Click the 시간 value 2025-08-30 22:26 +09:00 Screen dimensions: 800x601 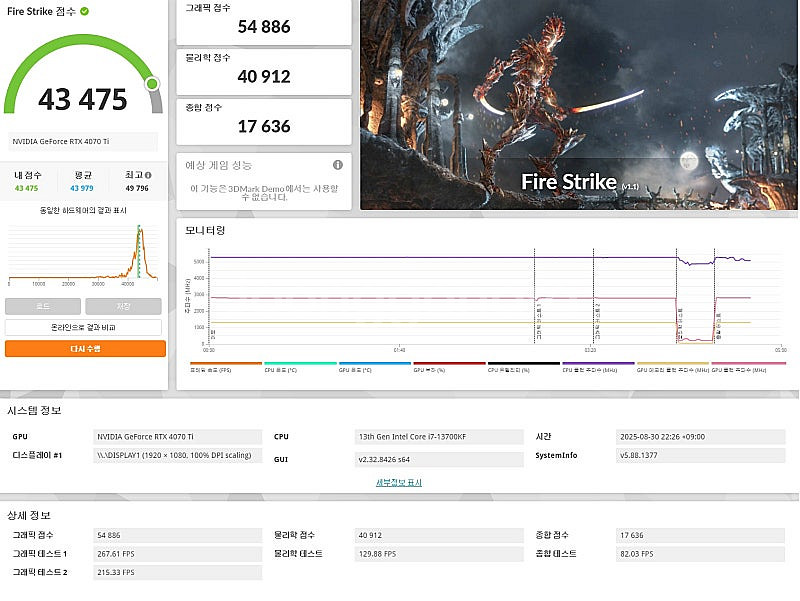click(701, 437)
